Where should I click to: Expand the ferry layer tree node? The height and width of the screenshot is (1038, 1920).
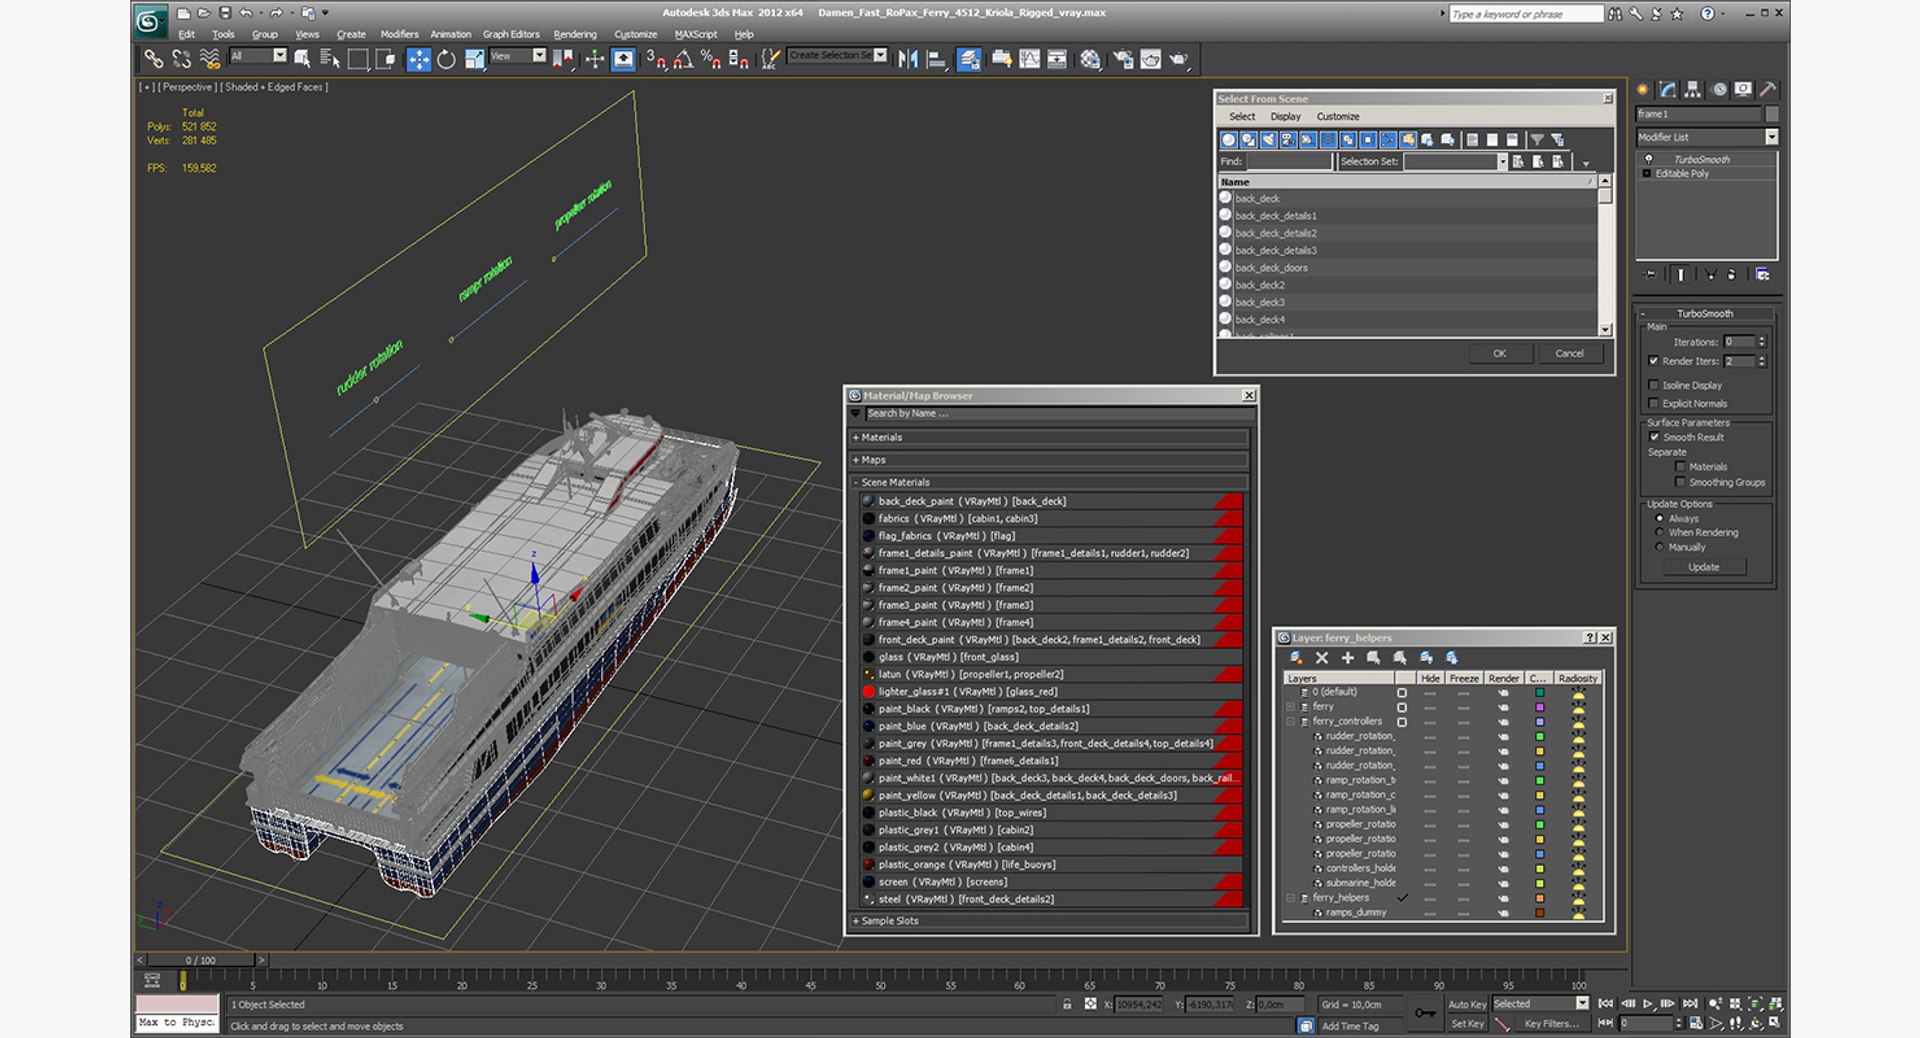(x=1291, y=707)
